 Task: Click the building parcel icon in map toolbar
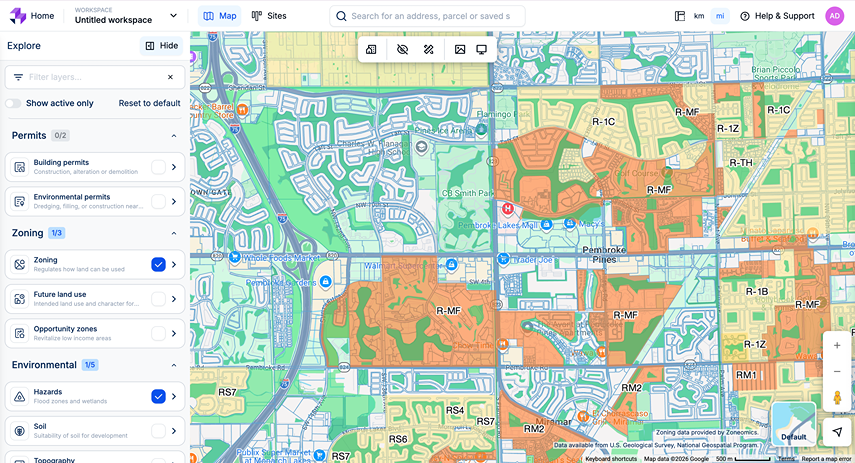372,49
